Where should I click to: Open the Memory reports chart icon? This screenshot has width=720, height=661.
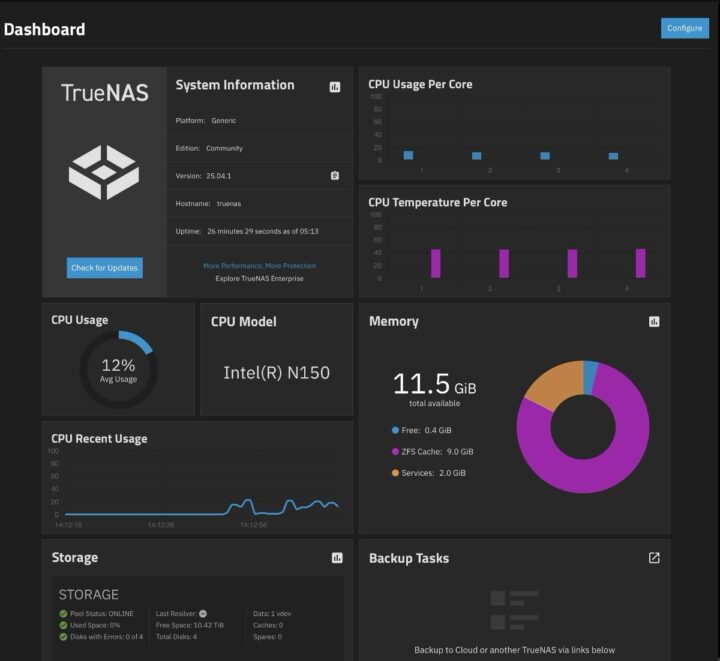654,322
